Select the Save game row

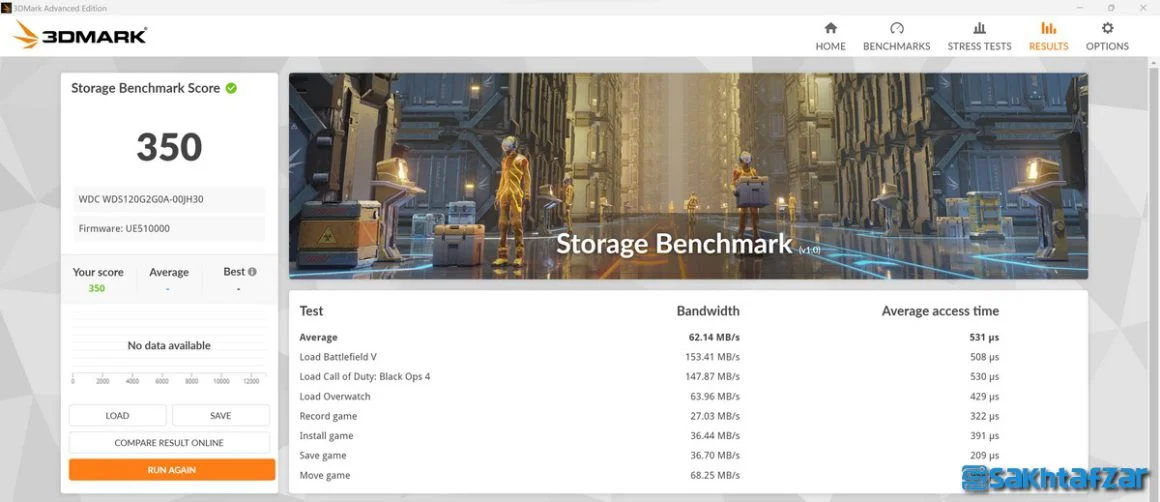(649, 455)
